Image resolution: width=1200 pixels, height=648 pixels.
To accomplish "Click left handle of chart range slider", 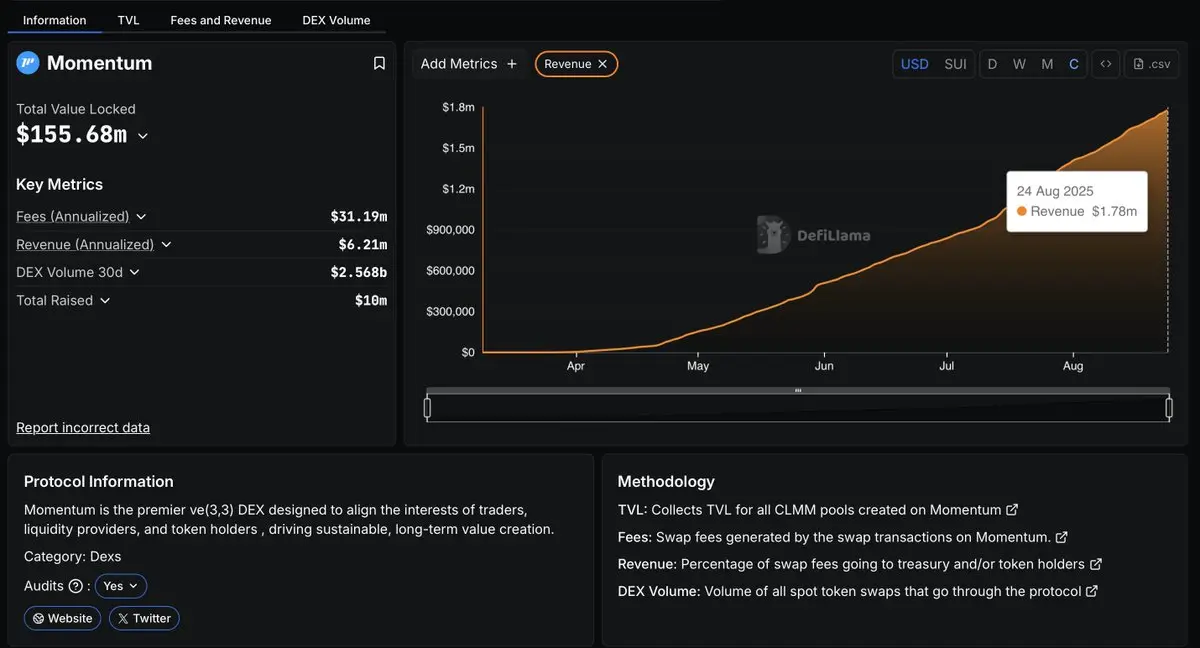I will click(427, 408).
